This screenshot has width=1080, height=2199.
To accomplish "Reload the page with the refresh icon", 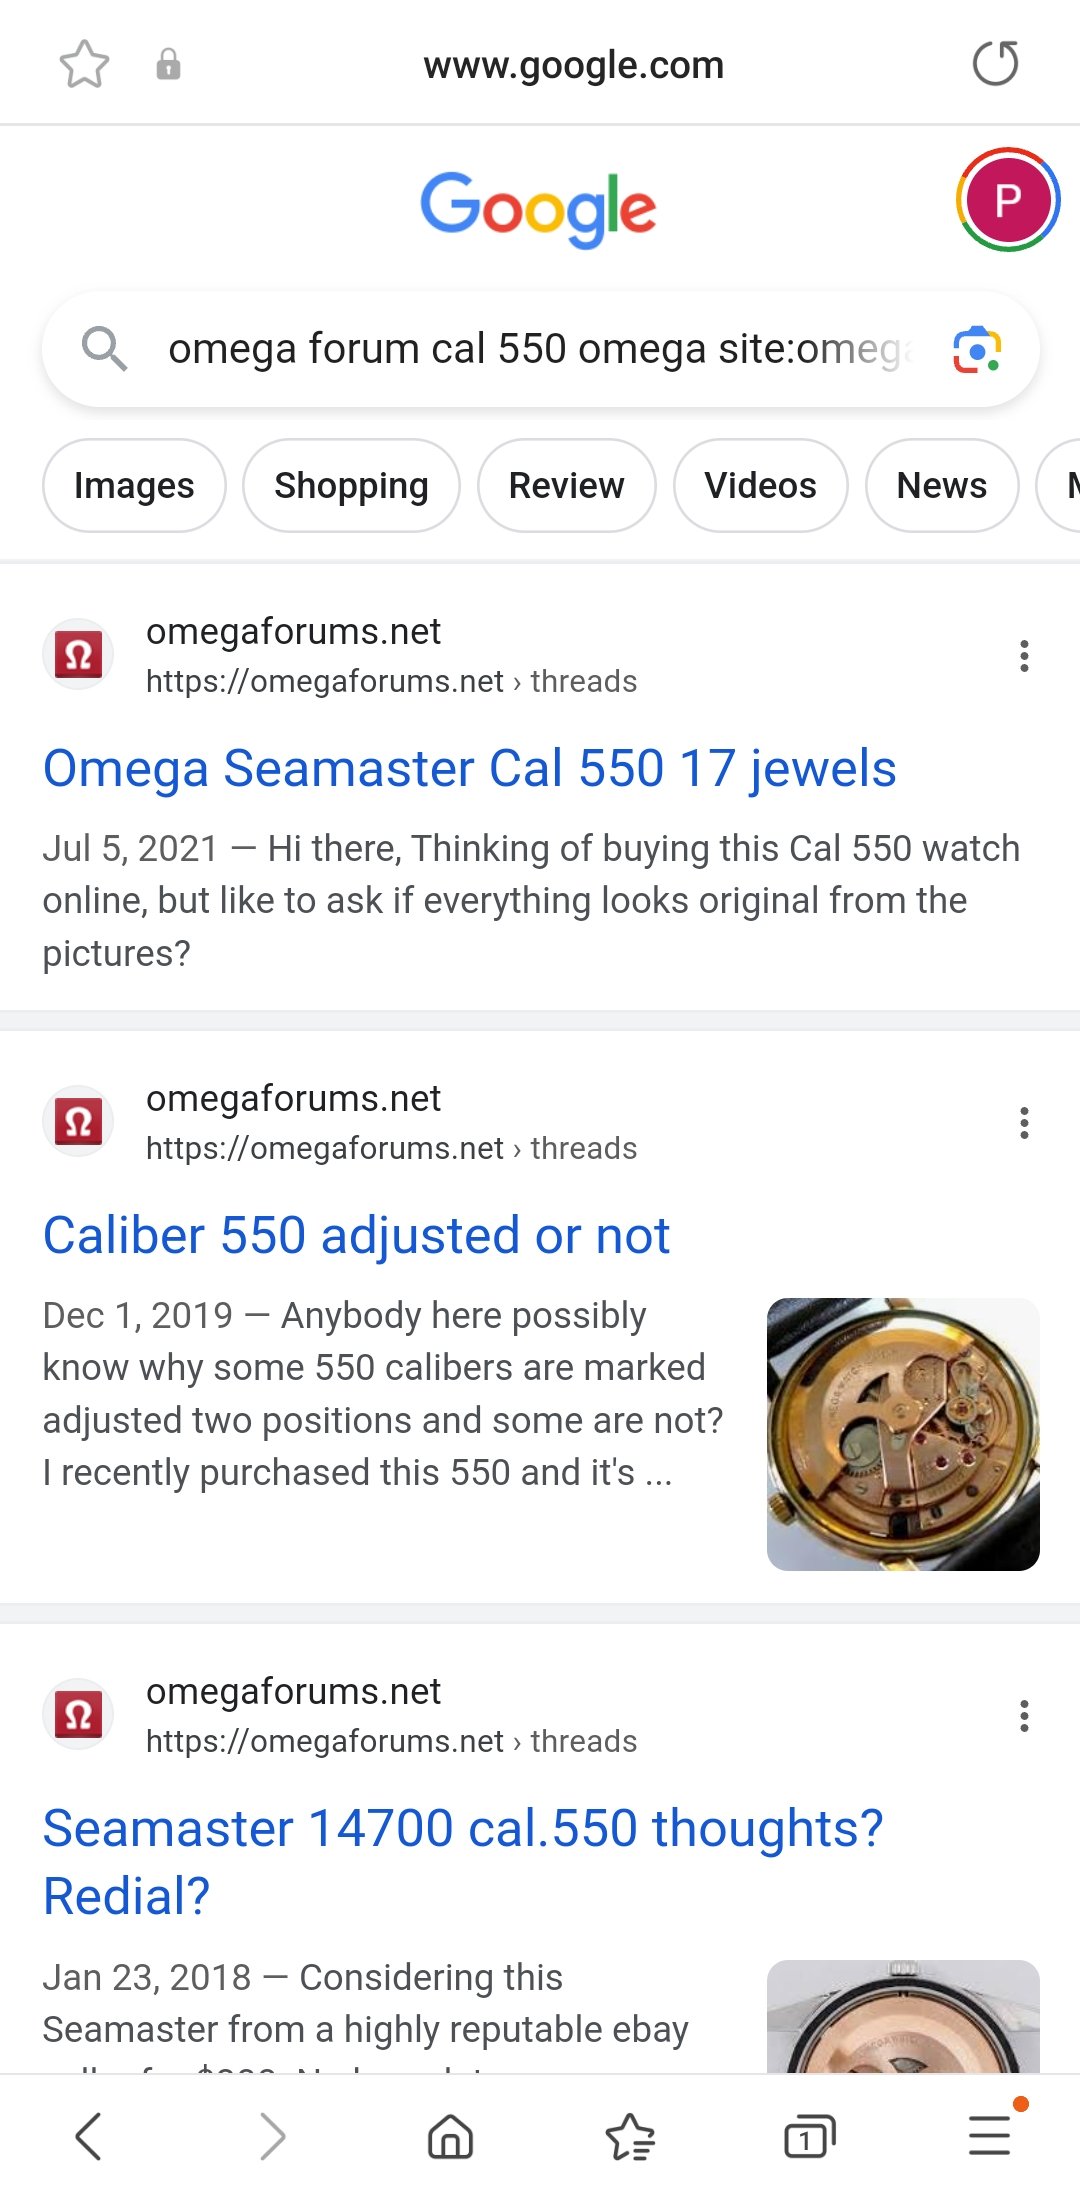I will [995, 64].
